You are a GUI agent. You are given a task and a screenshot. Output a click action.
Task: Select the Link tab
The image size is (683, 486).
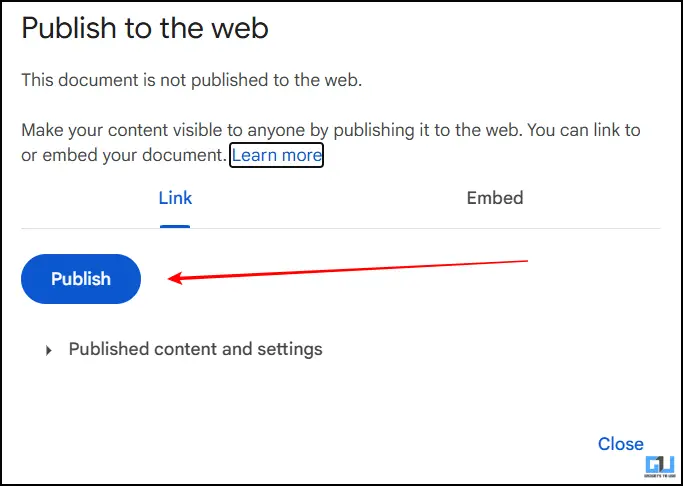point(175,198)
